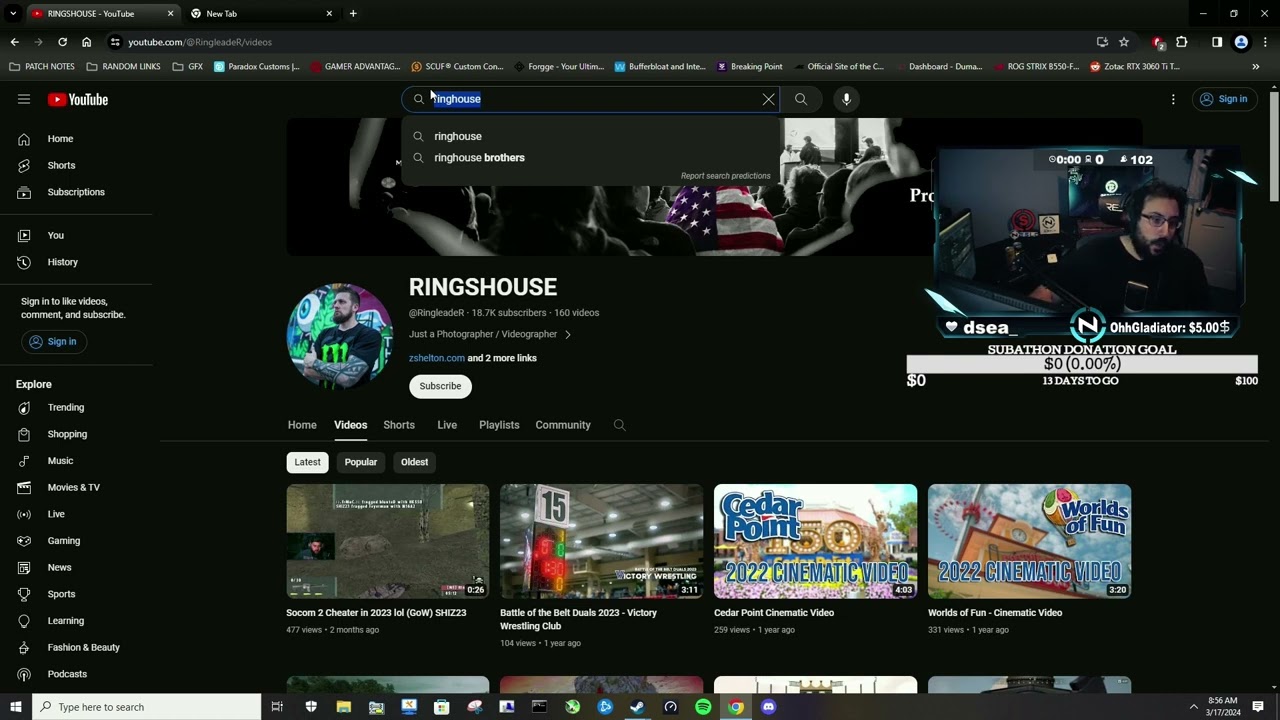Browse News in Explore
The height and width of the screenshot is (720, 1280).
coord(76,567)
